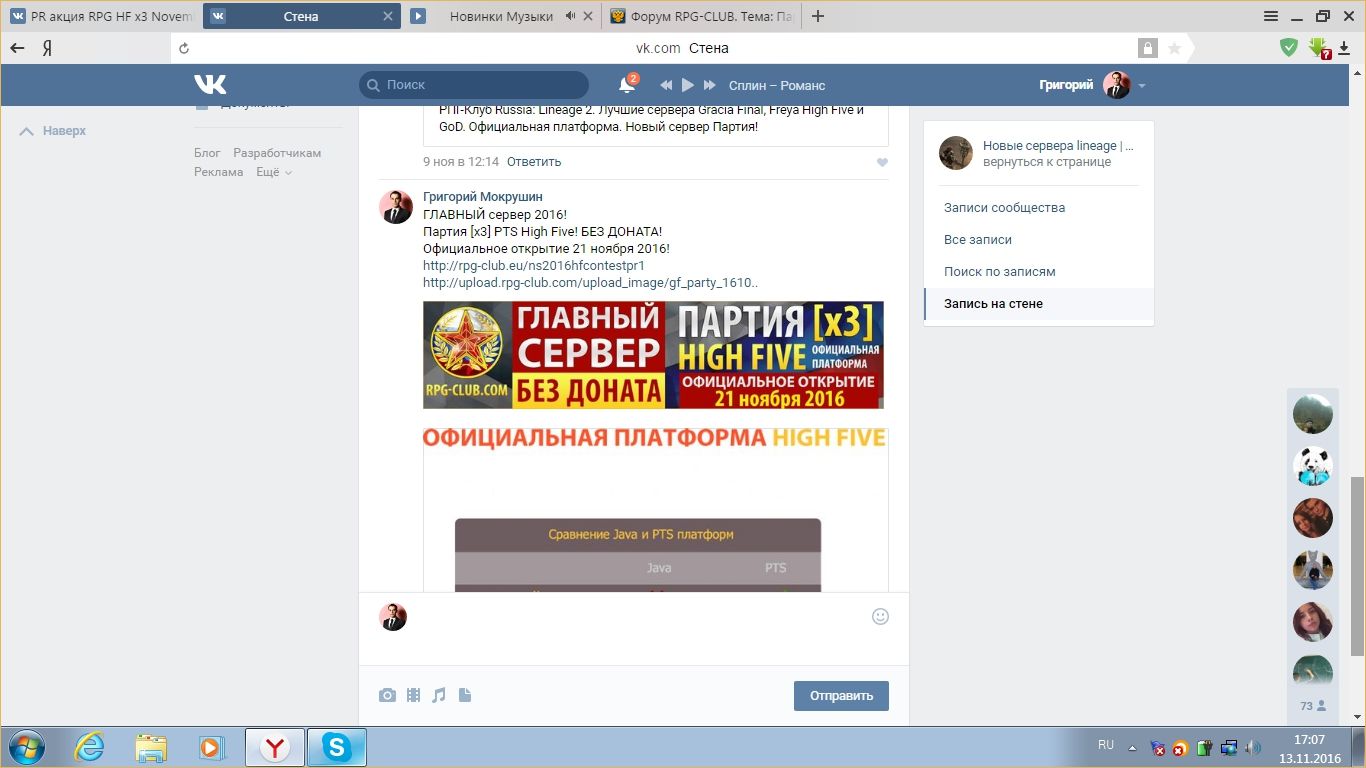1366x768 pixels.
Task: Switch to the Новинки Музыки tab
Action: [x=500, y=16]
